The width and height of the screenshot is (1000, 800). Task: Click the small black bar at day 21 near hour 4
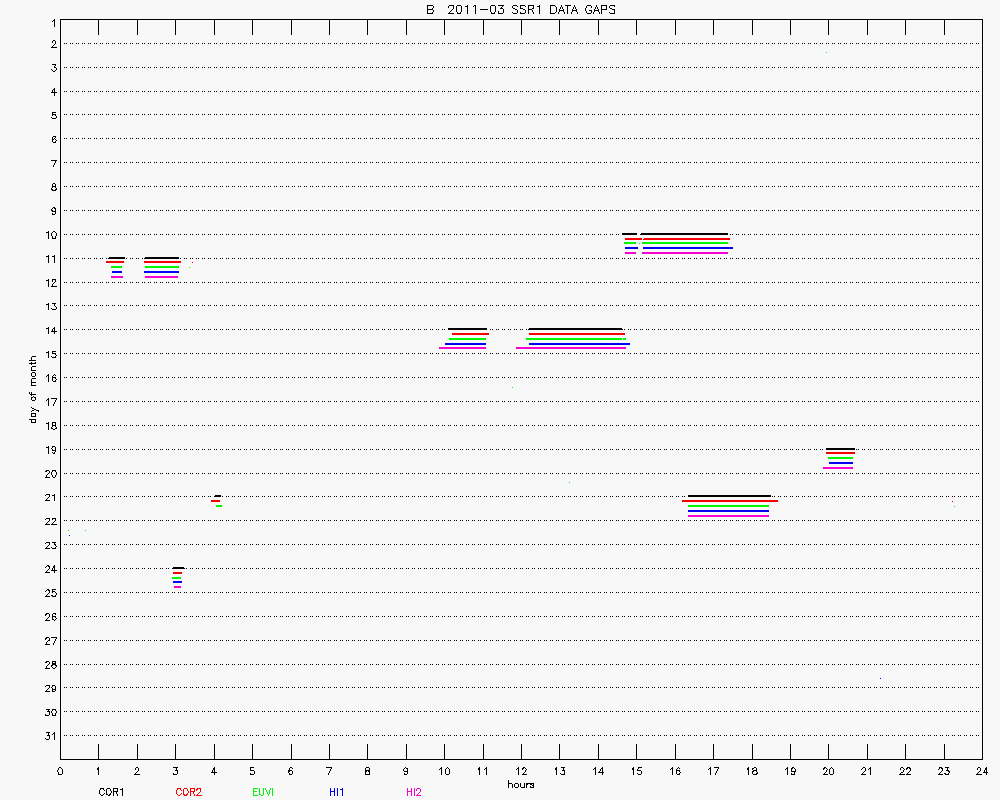tap(217, 496)
